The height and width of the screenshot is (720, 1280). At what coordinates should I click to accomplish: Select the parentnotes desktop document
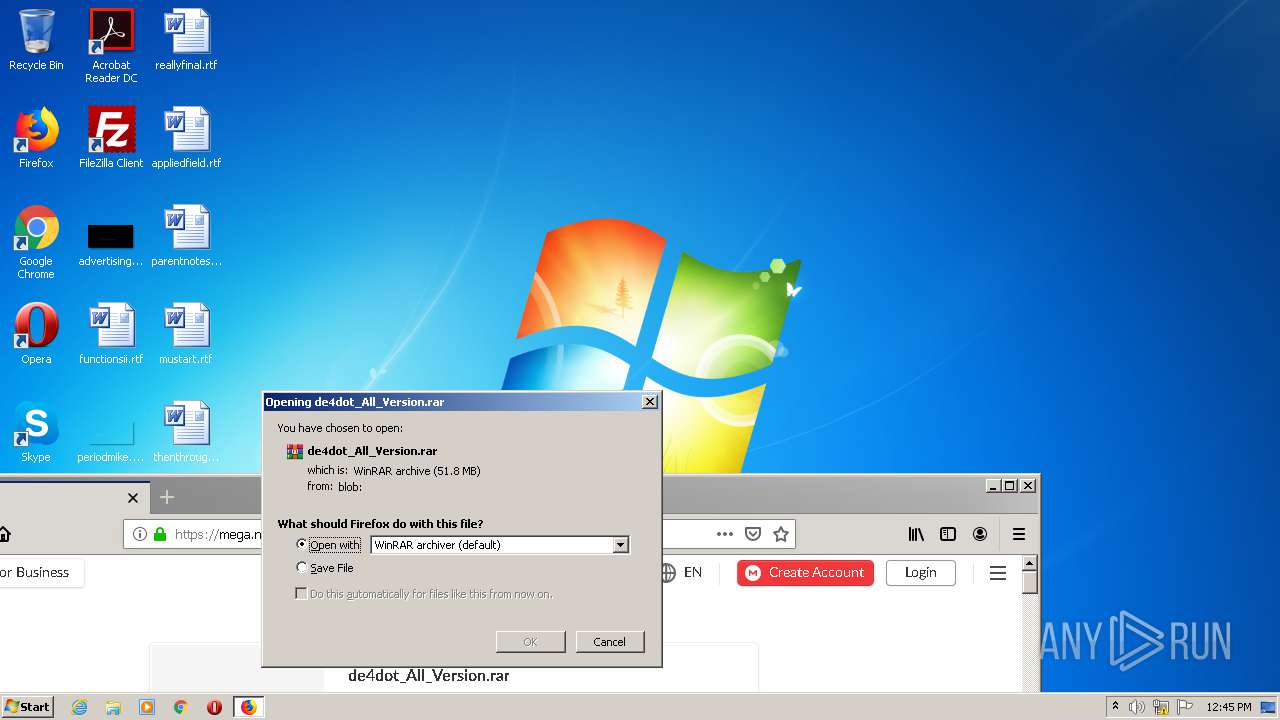pos(186,236)
